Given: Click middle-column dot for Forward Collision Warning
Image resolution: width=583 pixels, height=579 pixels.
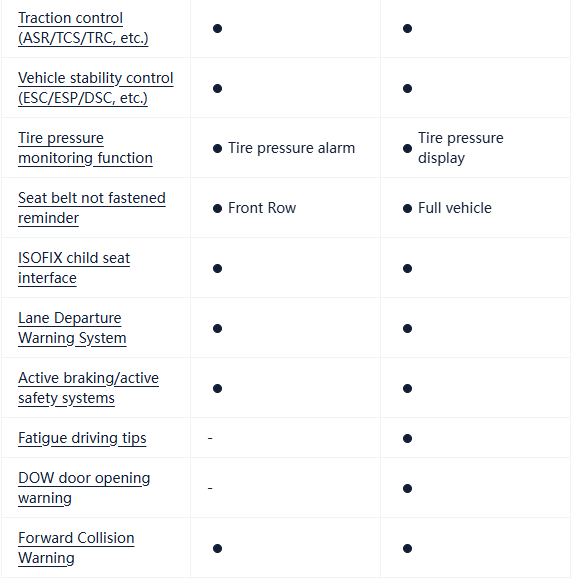Looking at the screenshot, I should [x=218, y=549].
